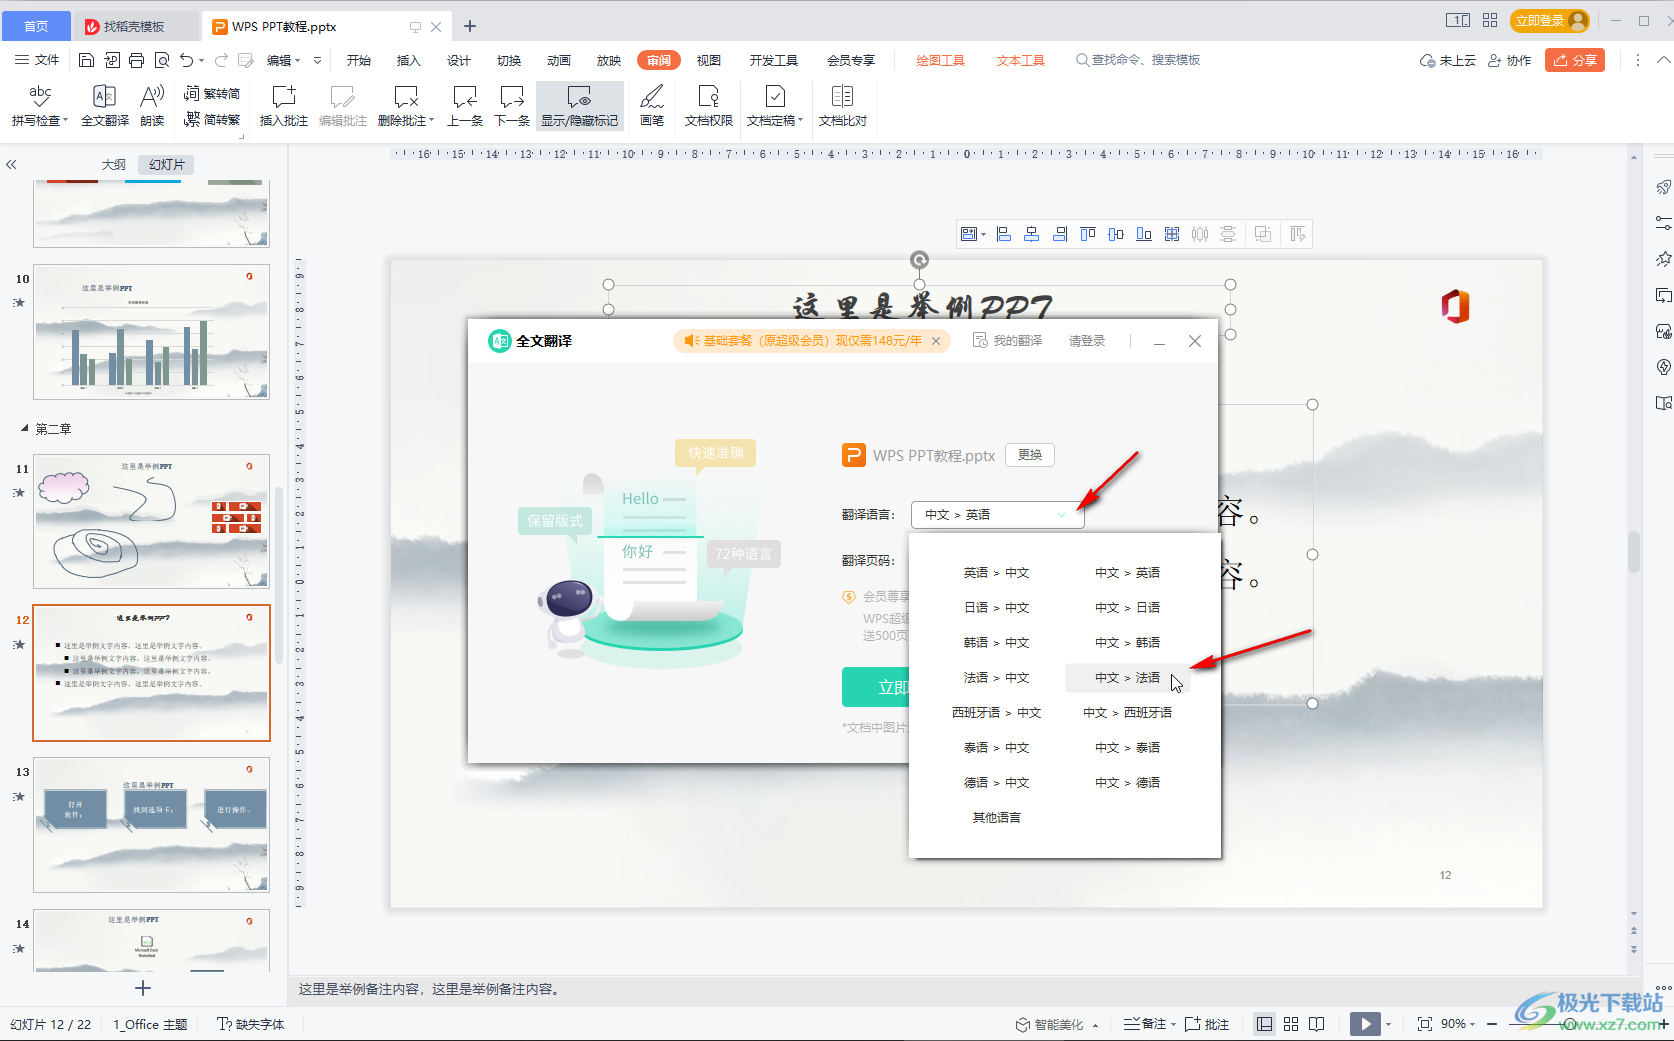This screenshot has height=1041, width=1674.
Task: Open document permissions
Action: click(708, 105)
